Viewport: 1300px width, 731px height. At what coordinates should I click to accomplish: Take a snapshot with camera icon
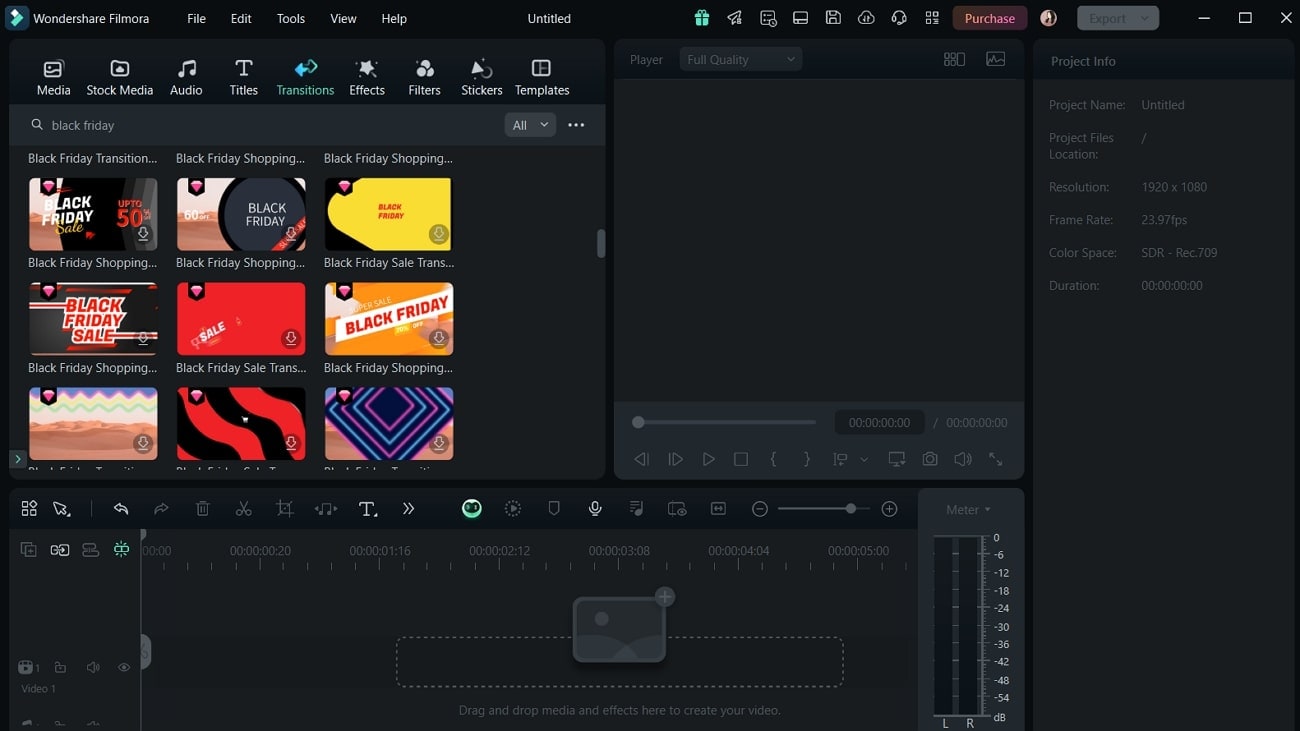tap(930, 459)
